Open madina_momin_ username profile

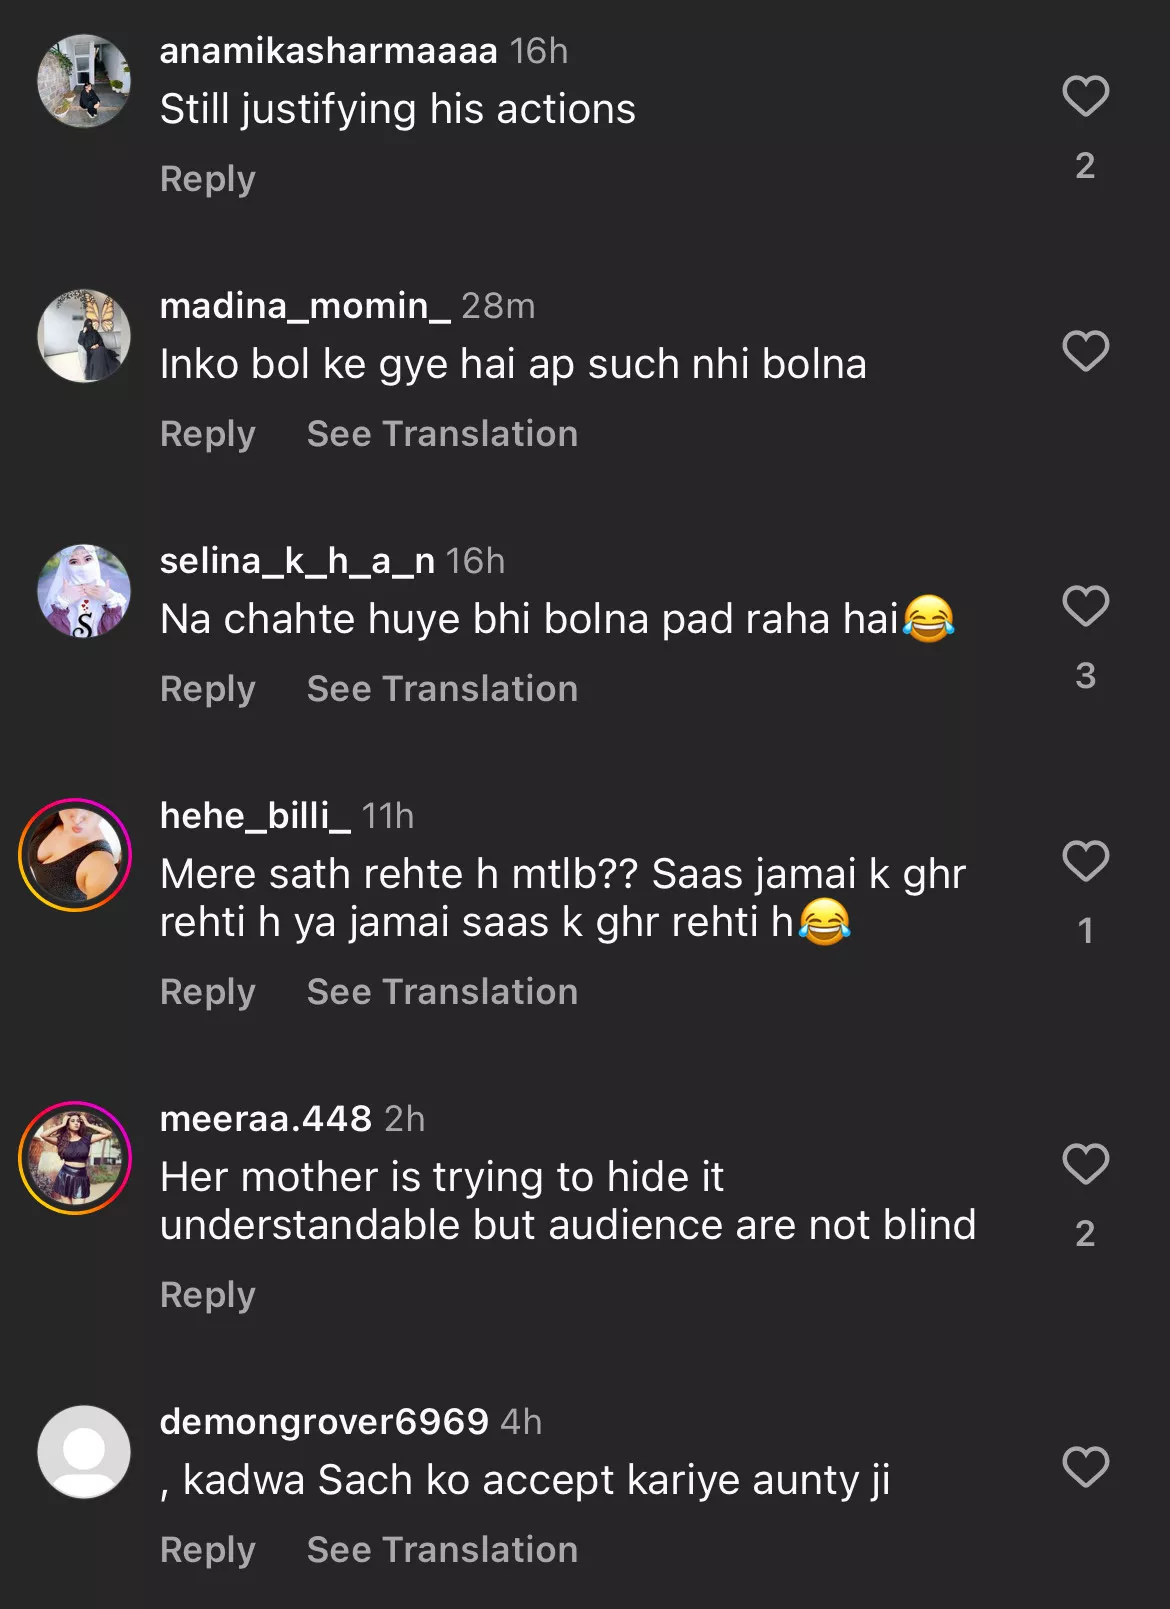pyautogui.click(x=305, y=306)
